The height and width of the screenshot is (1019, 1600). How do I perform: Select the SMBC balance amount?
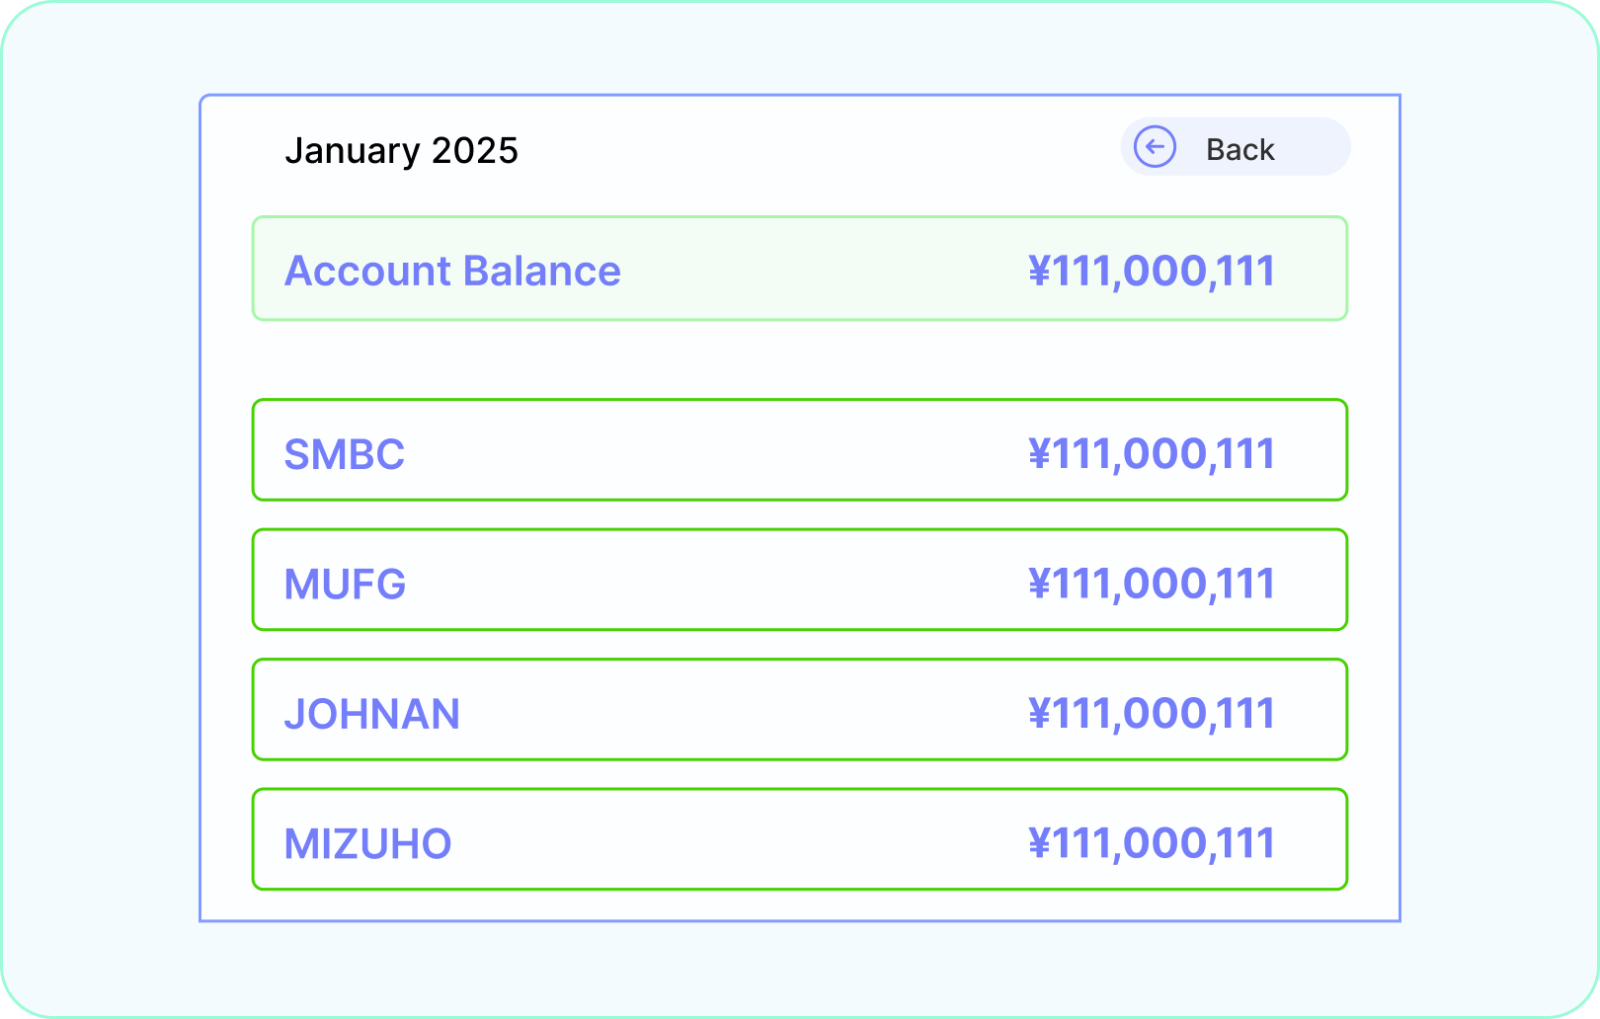[1152, 454]
